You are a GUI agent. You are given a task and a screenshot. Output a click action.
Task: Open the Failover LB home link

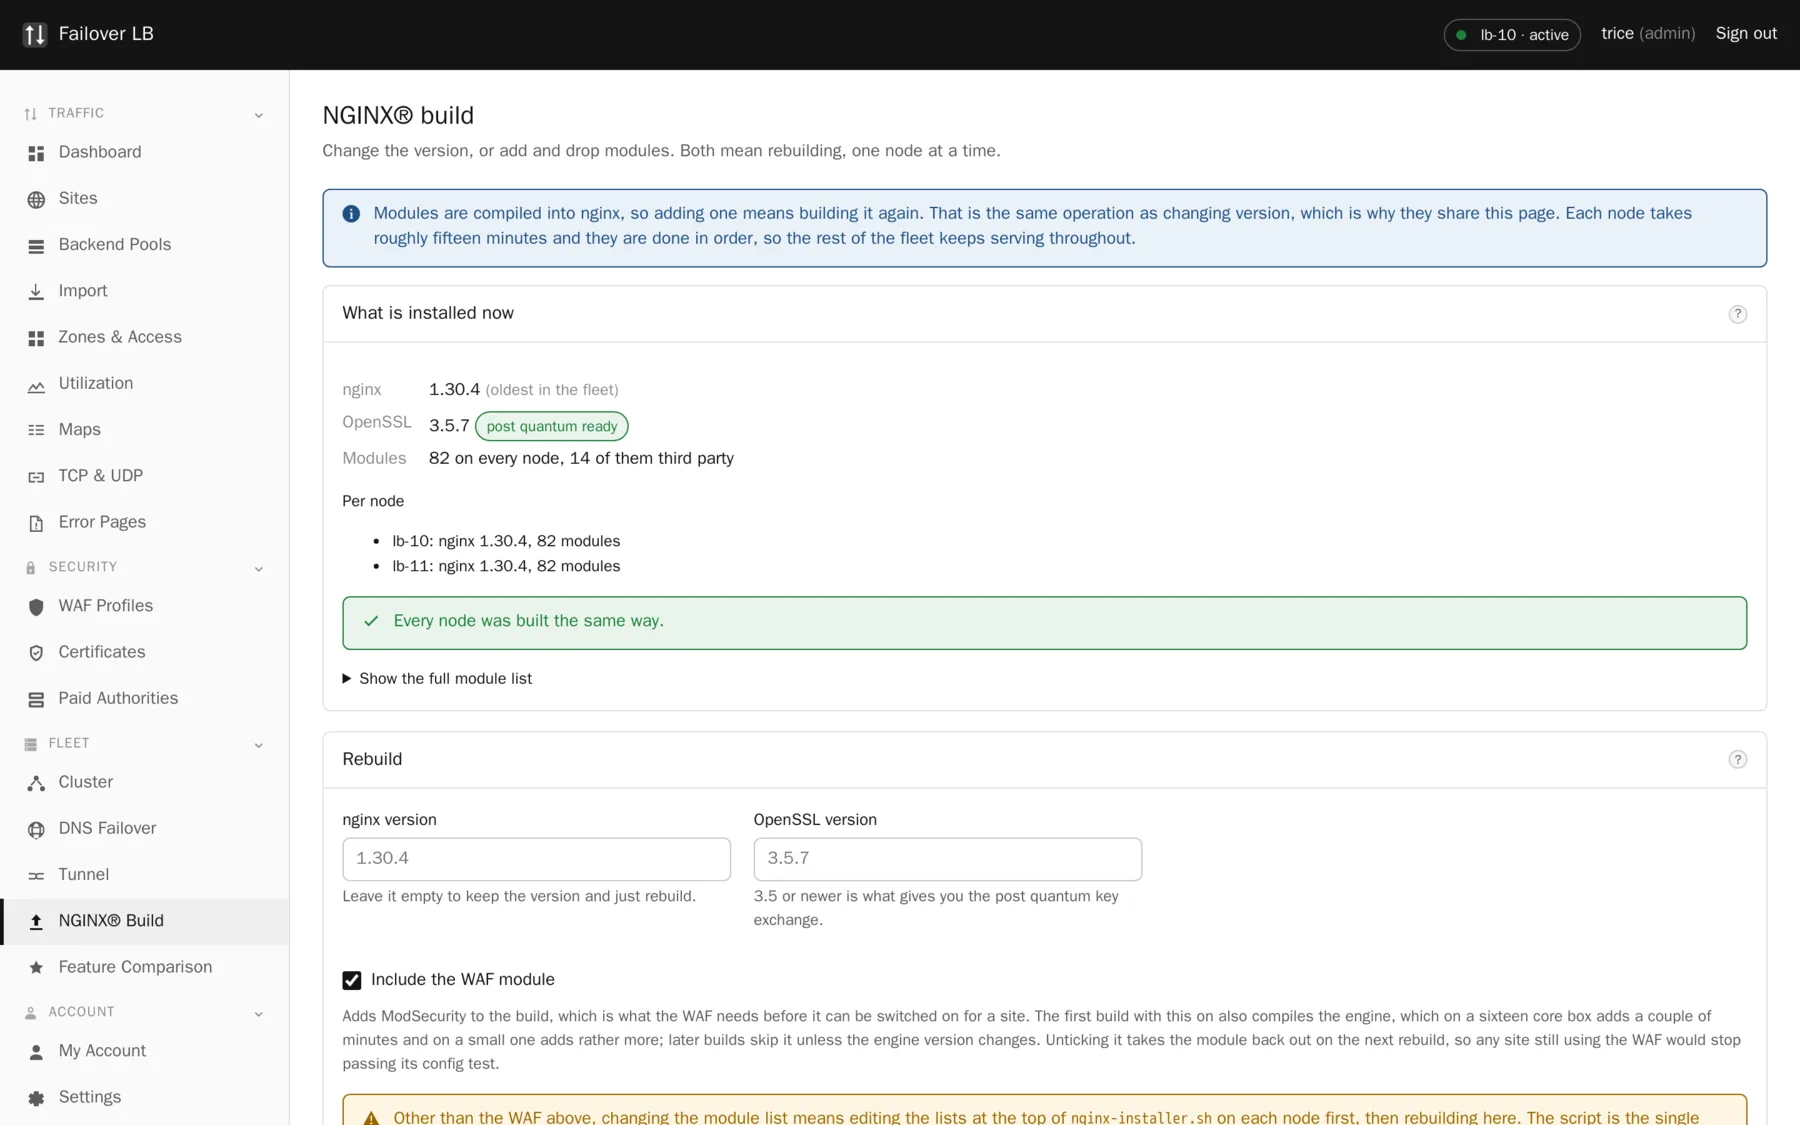88,34
